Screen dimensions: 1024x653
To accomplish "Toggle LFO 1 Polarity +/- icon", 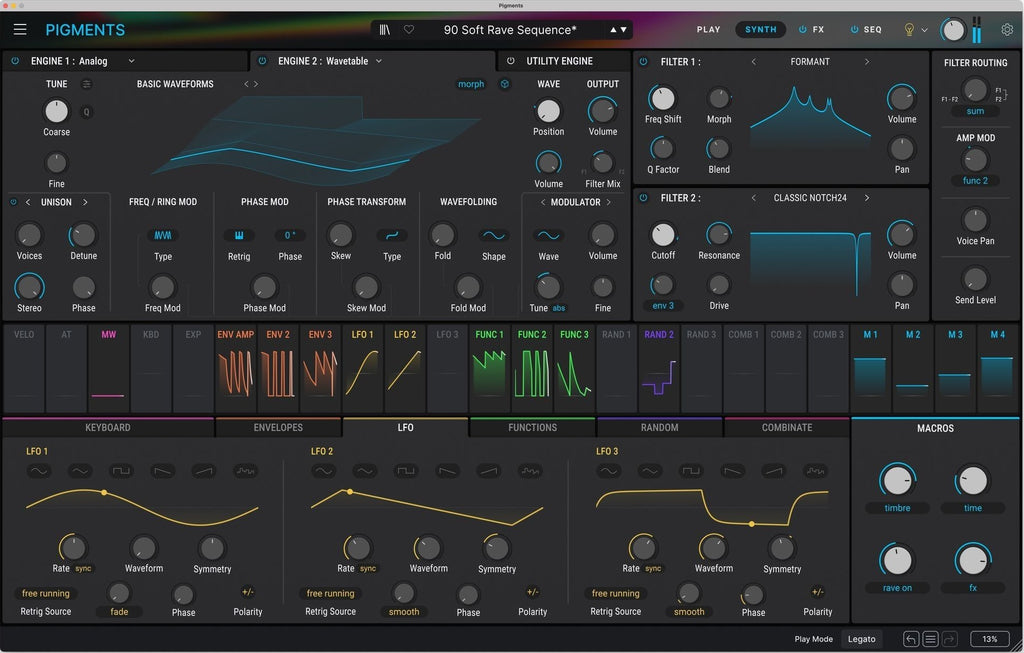I will coord(248,592).
